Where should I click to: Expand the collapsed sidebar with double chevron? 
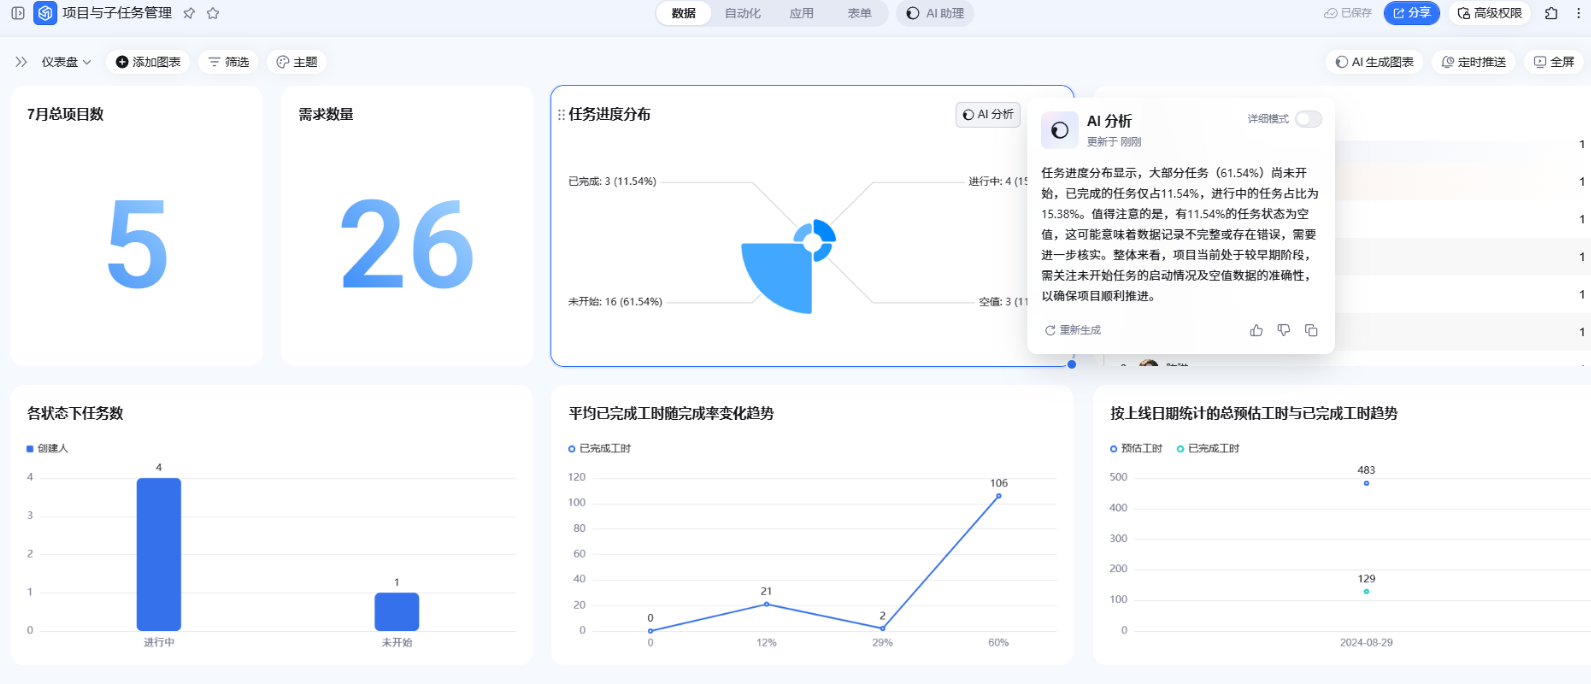[x=21, y=62]
